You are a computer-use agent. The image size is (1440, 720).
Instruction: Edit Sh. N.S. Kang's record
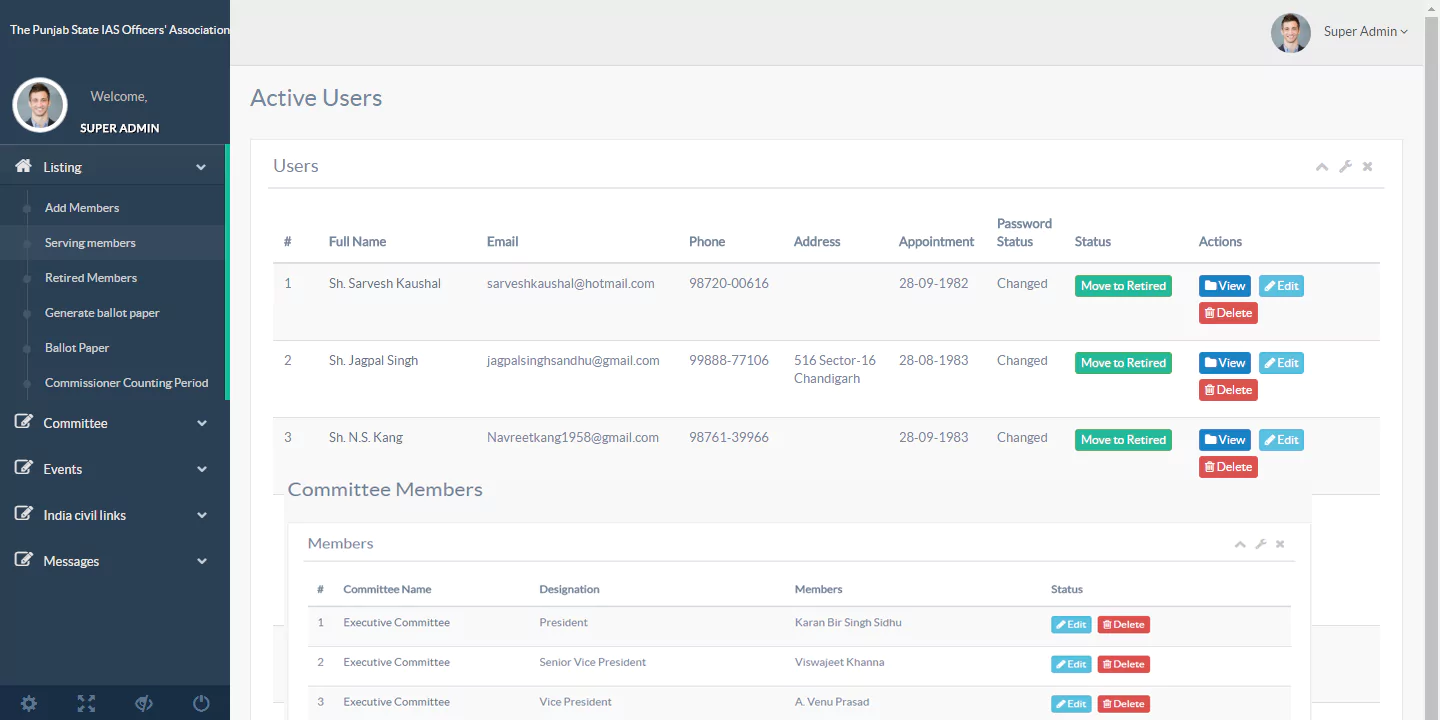point(1281,440)
